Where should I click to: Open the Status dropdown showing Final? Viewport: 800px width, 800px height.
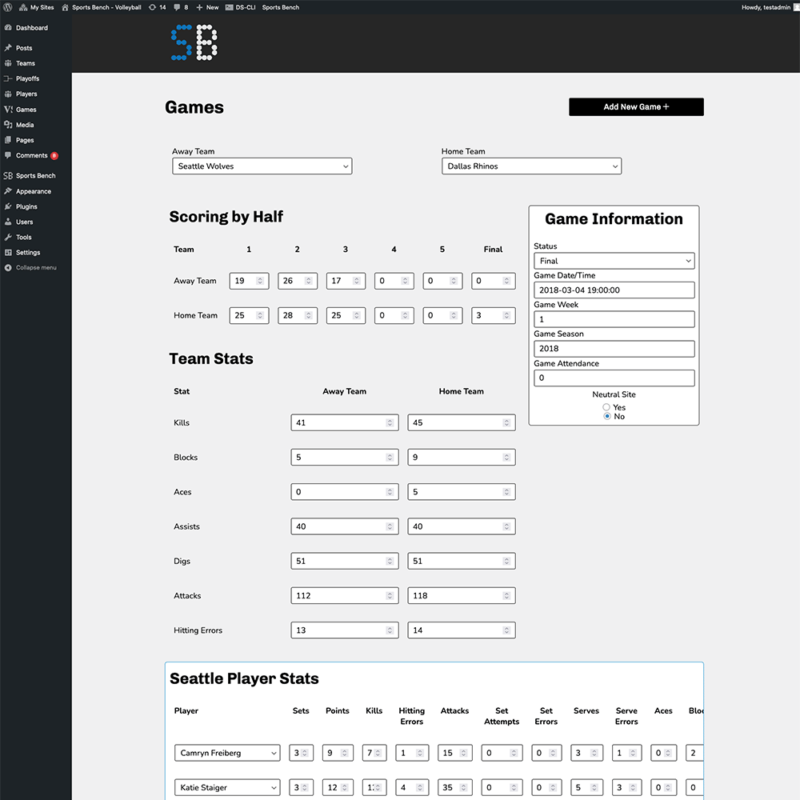(x=614, y=261)
